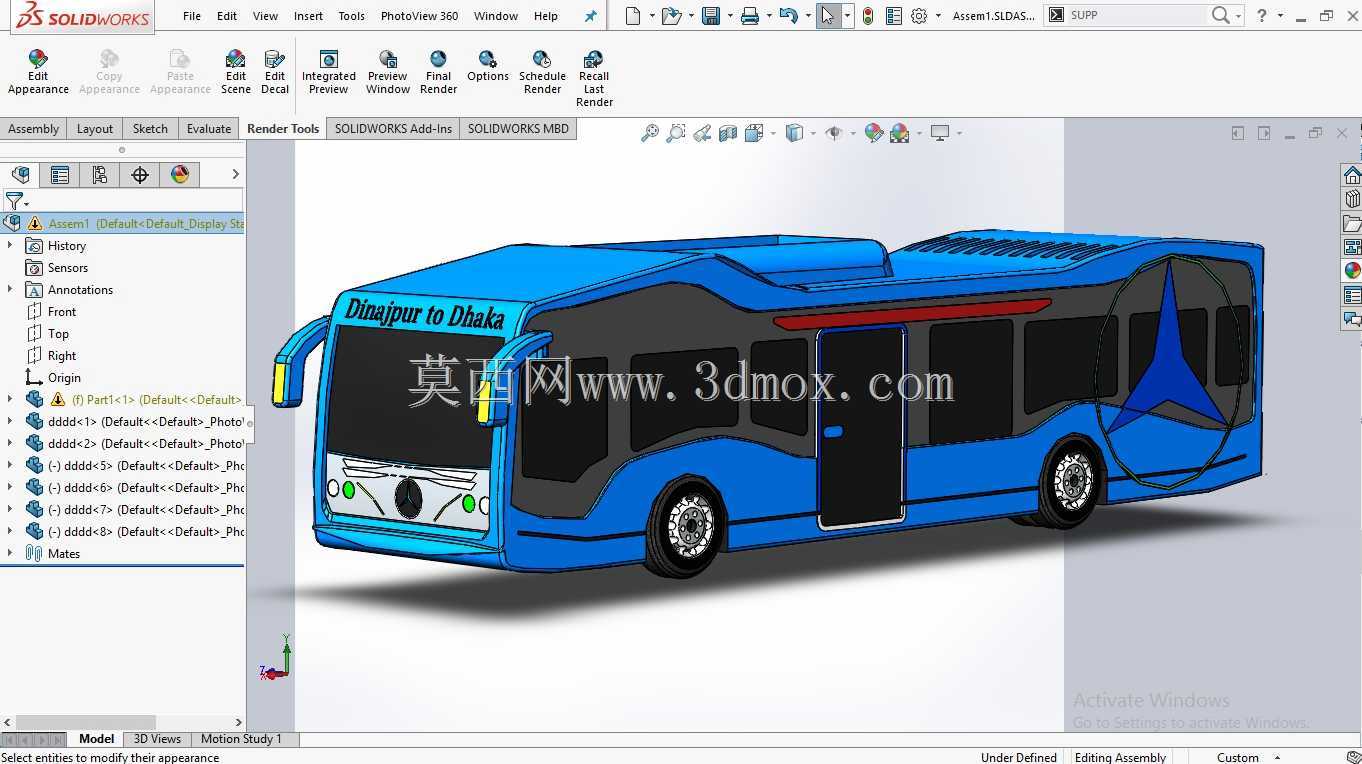Switch to SOLIDWORKS Add-Ins tab
Screen dimensions: 1362x764
click(393, 128)
